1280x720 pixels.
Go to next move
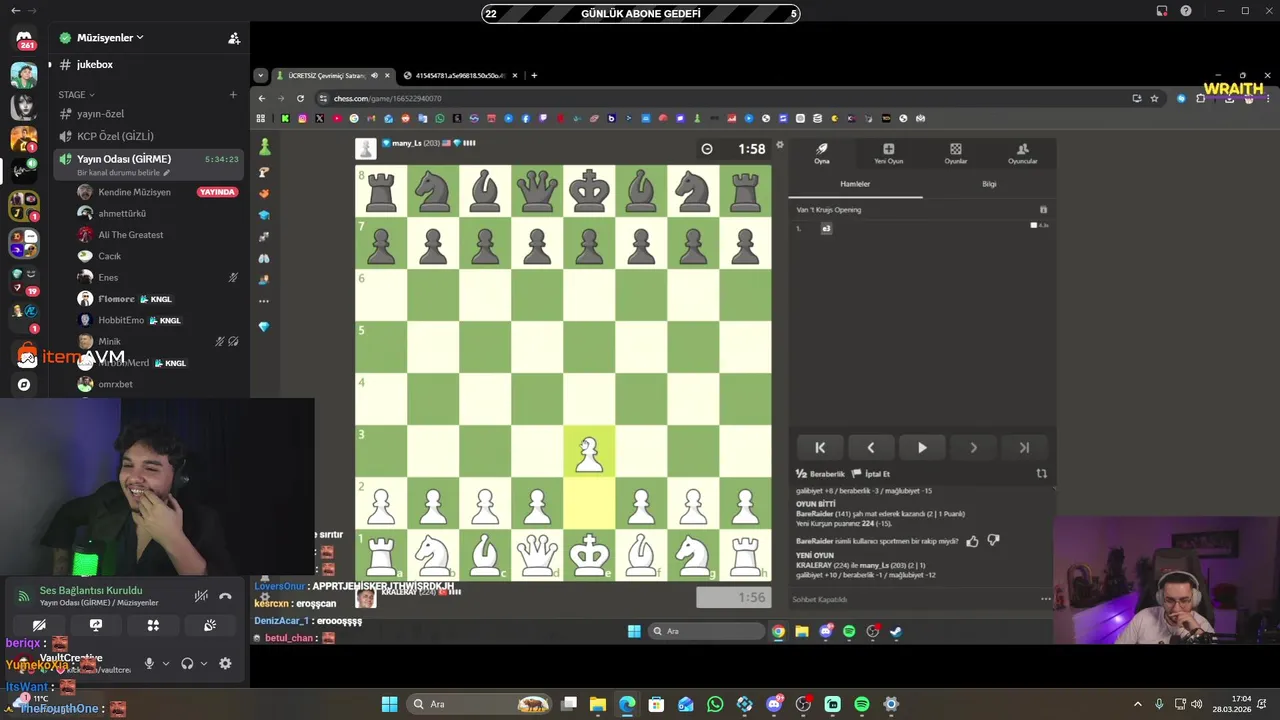973,448
